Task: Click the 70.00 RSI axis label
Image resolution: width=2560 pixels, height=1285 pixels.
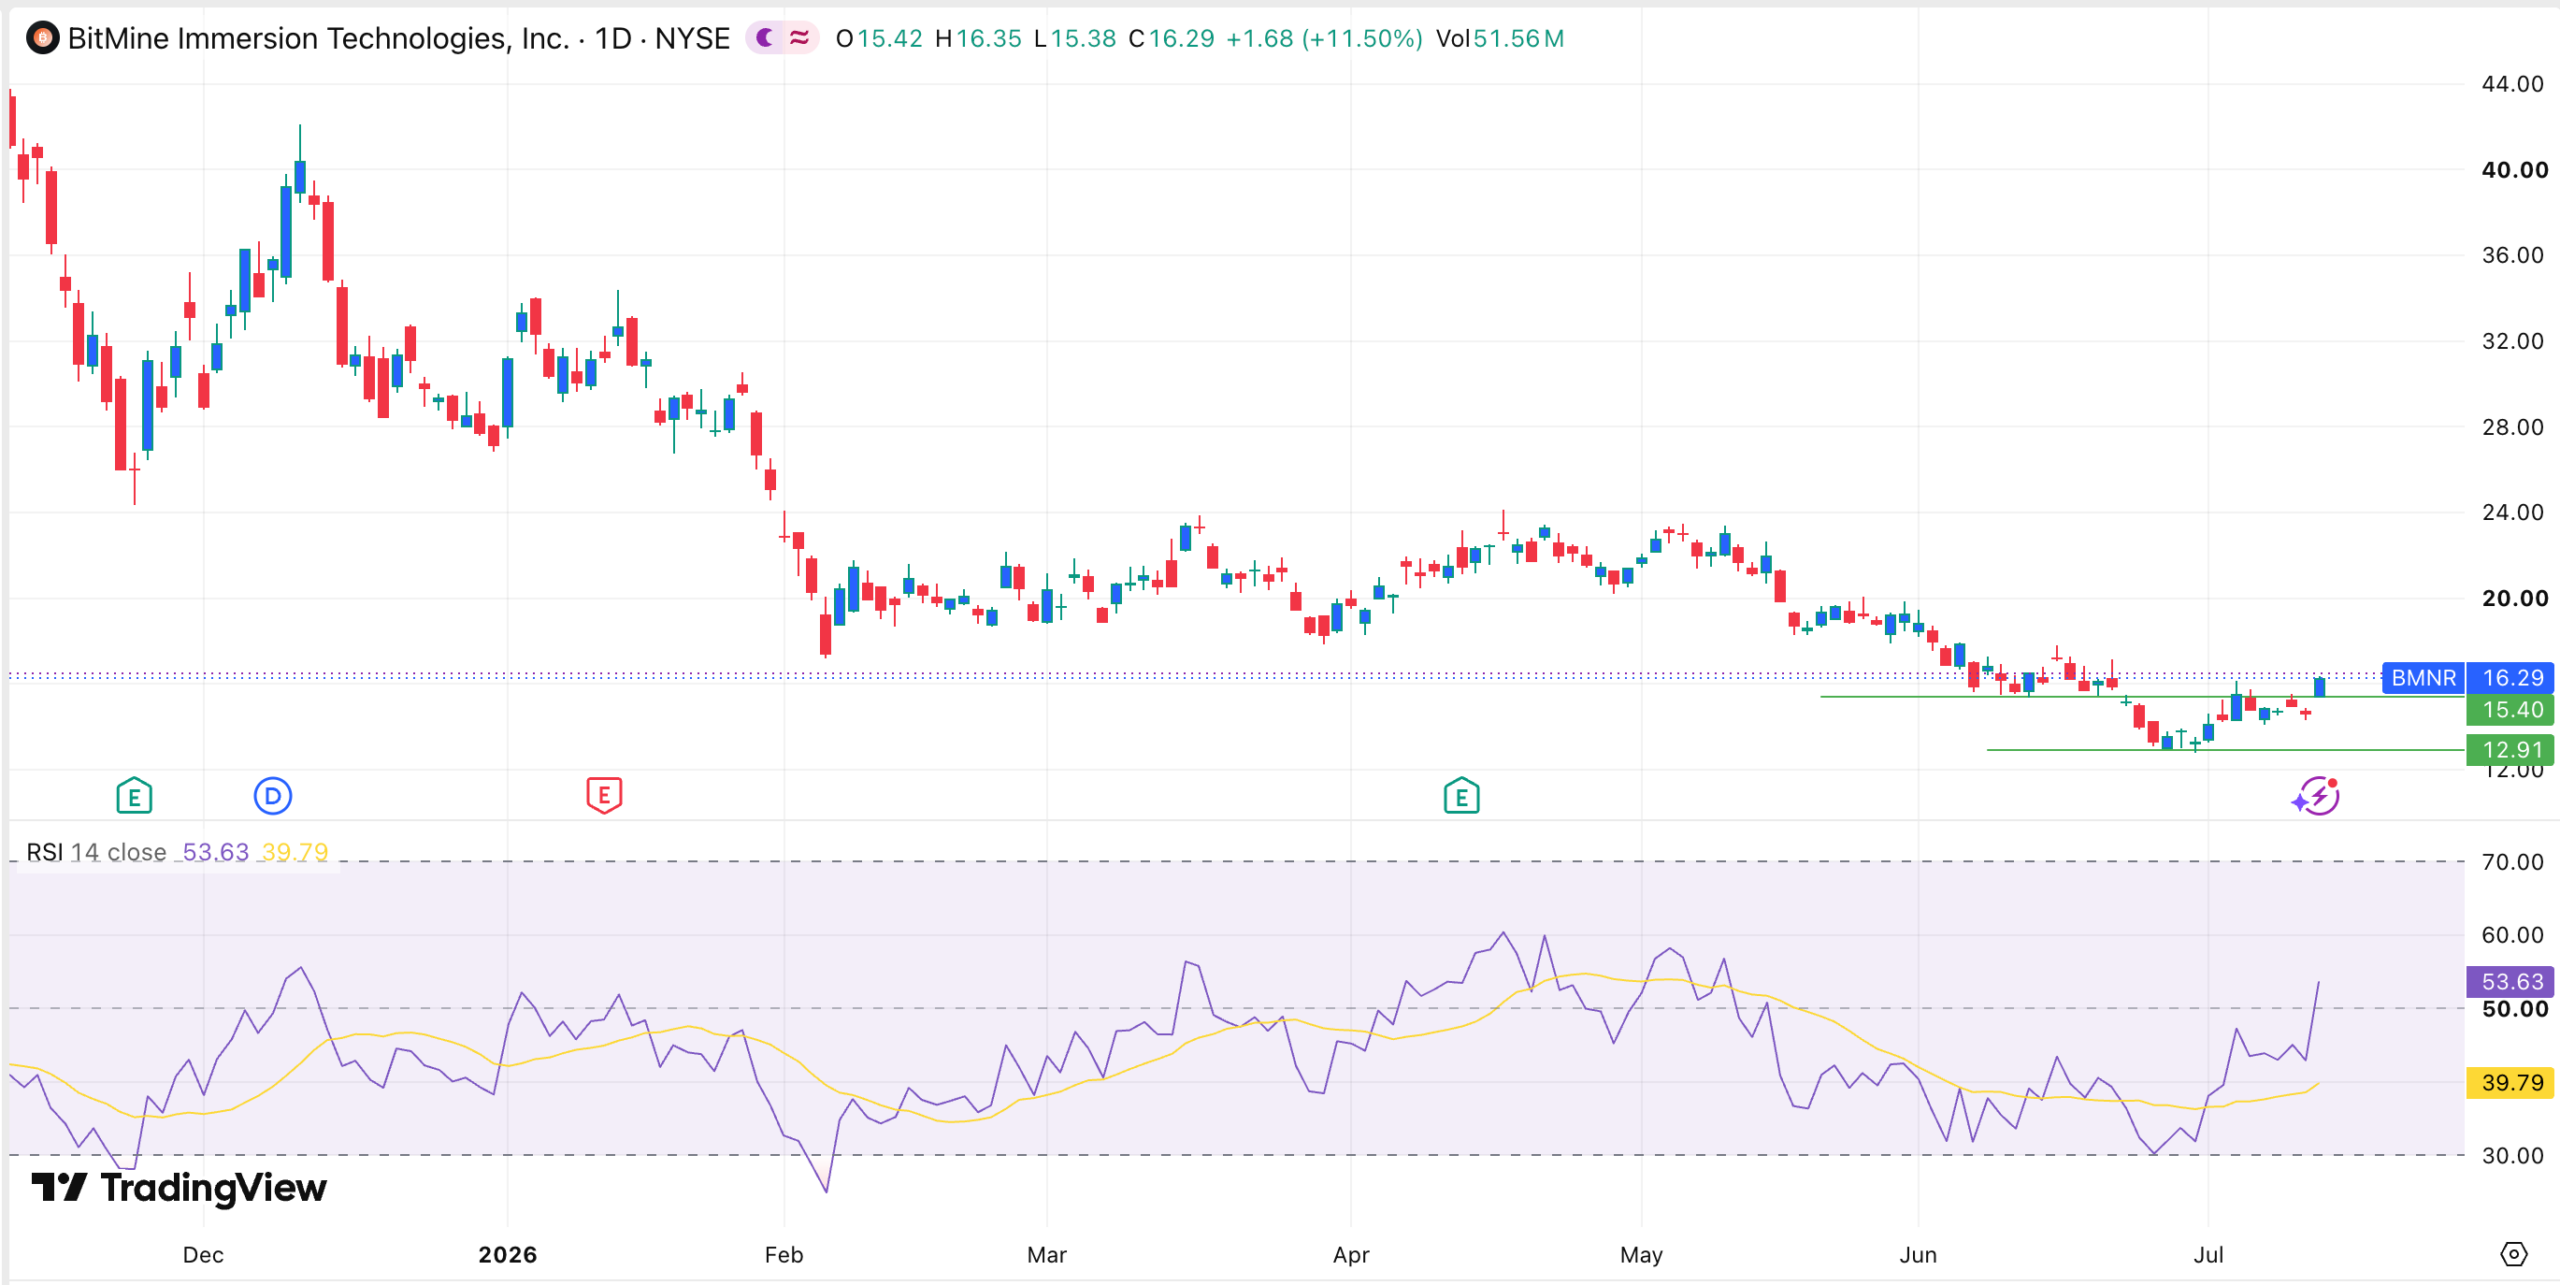Action: point(2512,862)
